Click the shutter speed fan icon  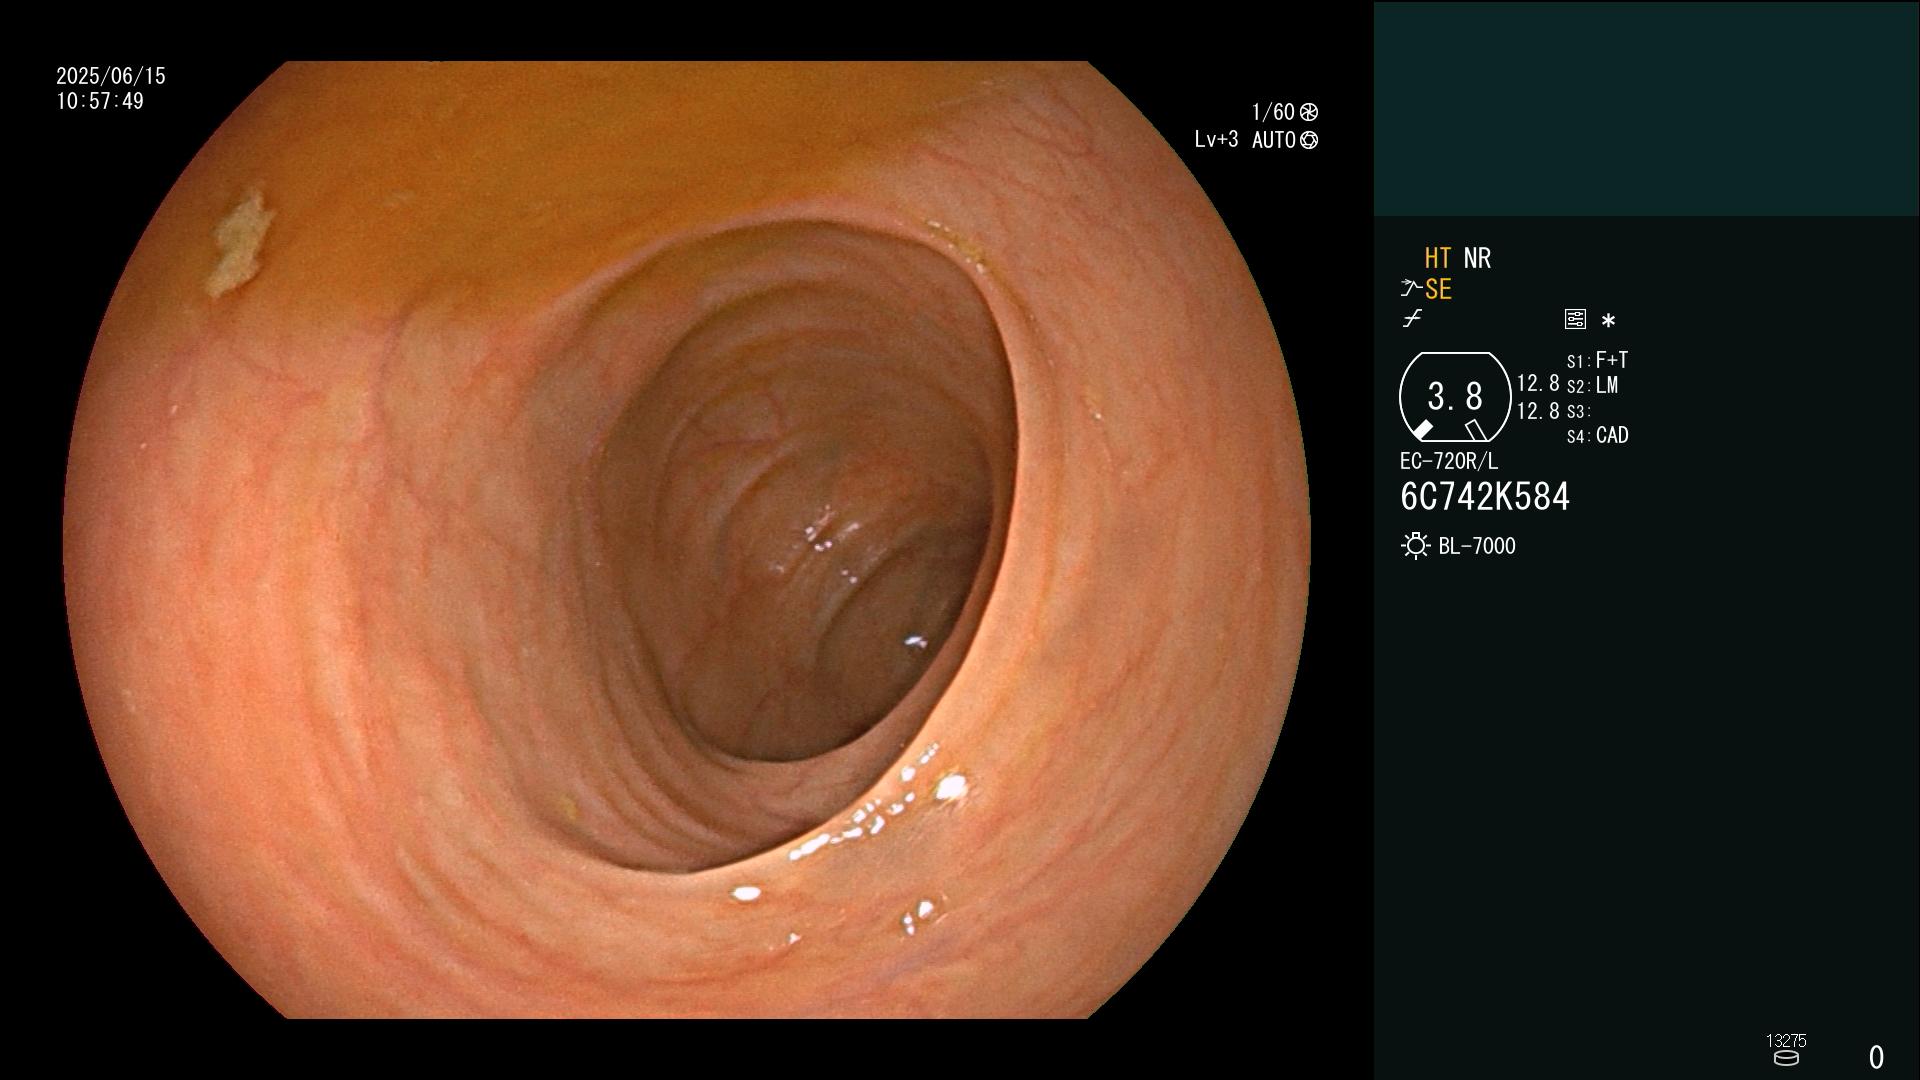(1308, 112)
